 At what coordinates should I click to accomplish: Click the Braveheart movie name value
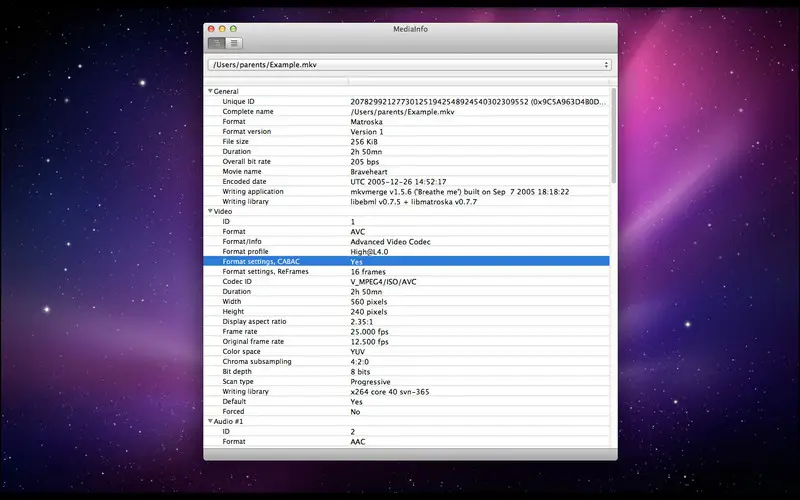coord(369,171)
